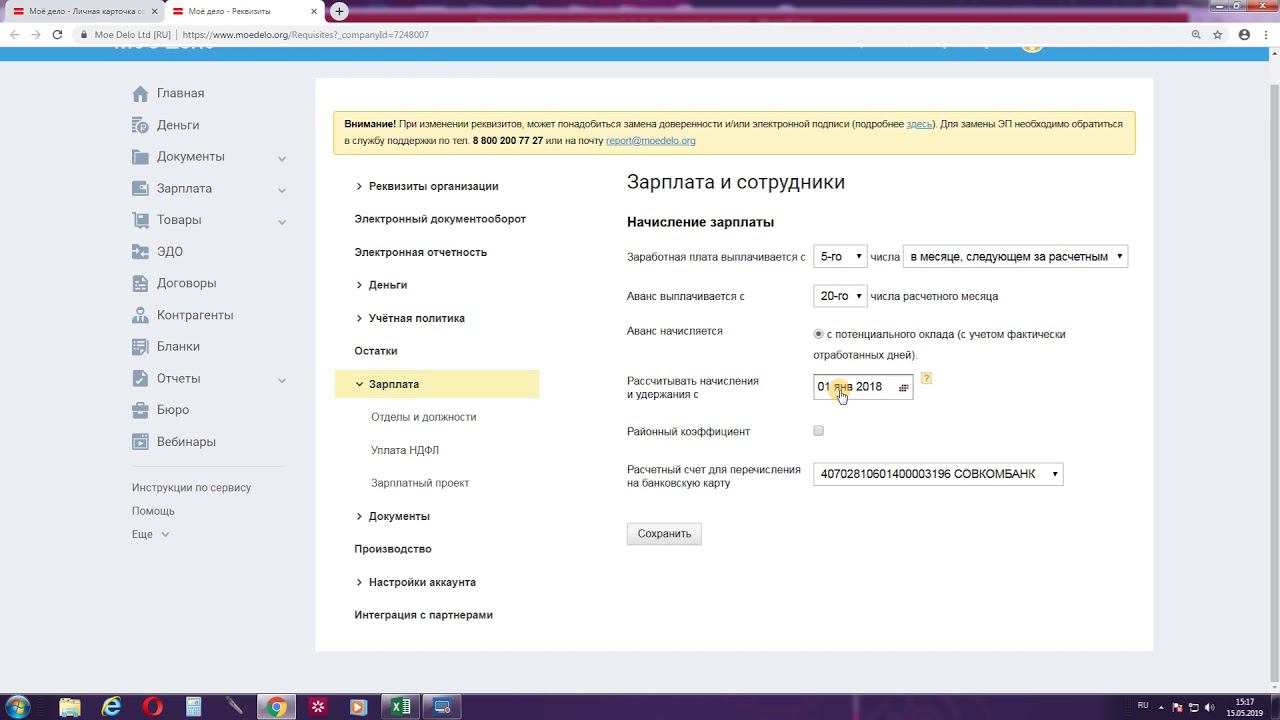The height and width of the screenshot is (720, 1280).
Task: Expand Реквизиты организации section
Action: (x=427, y=186)
